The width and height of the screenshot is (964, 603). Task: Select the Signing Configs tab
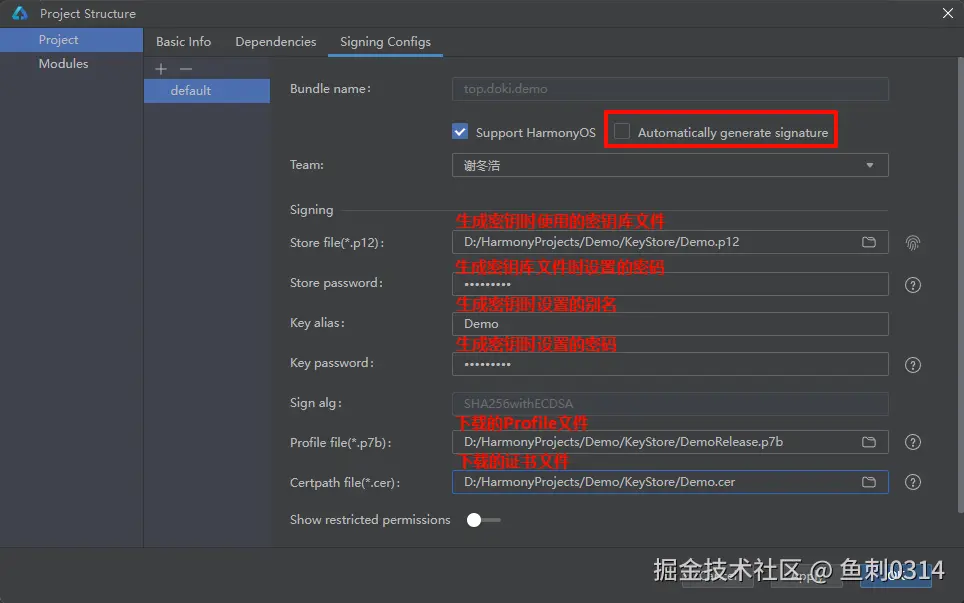tap(385, 42)
